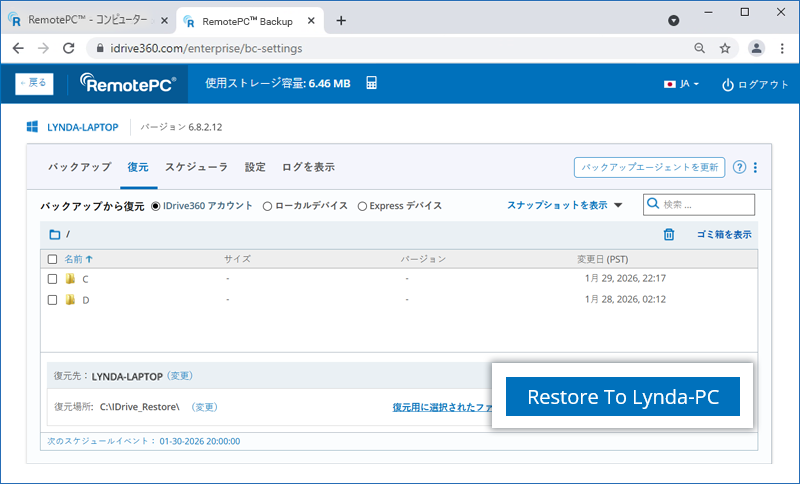Click the ゴミ箱を表示 link
The height and width of the screenshot is (484, 800).
pyautogui.click(x=724, y=235)
